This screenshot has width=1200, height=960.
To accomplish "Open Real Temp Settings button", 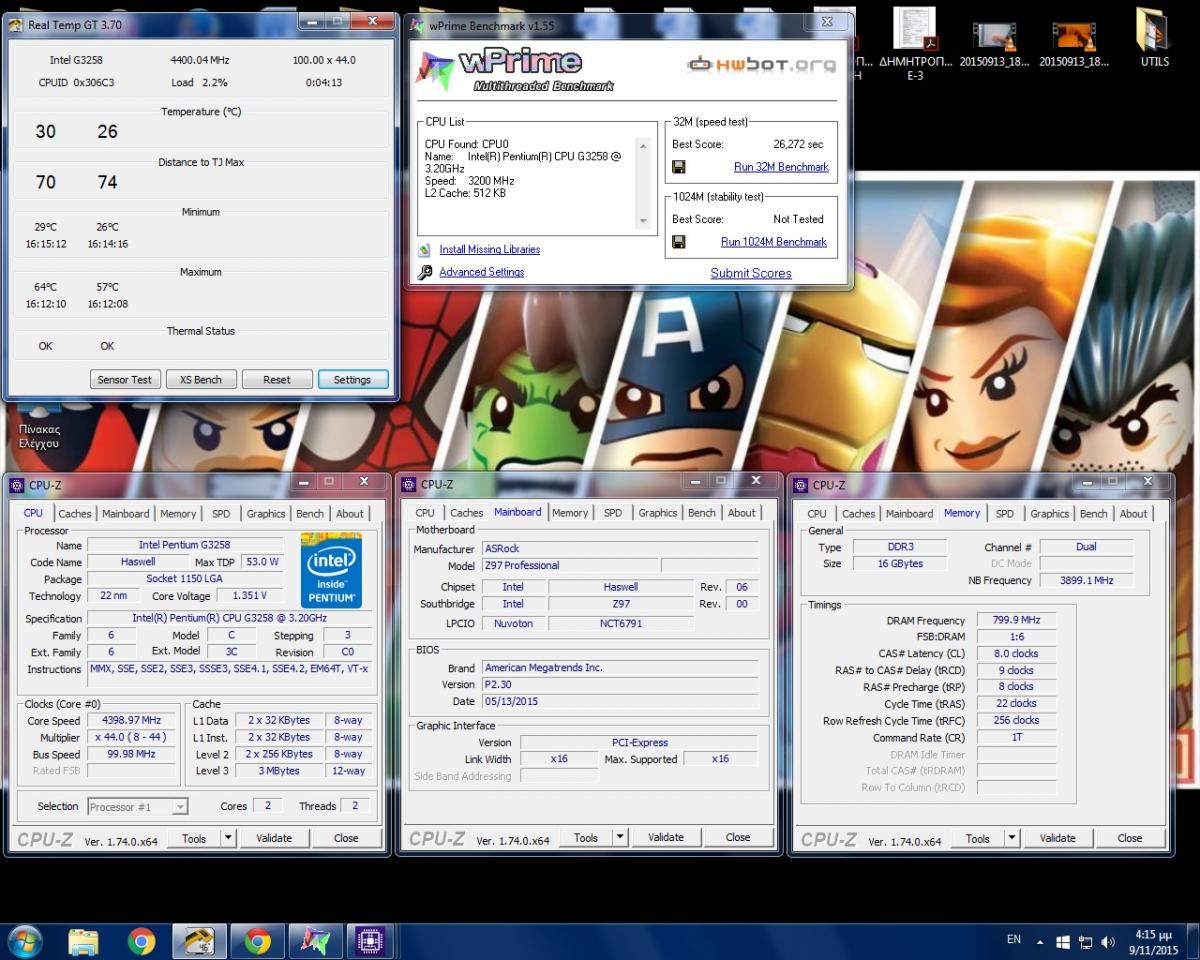I will 352,379.
